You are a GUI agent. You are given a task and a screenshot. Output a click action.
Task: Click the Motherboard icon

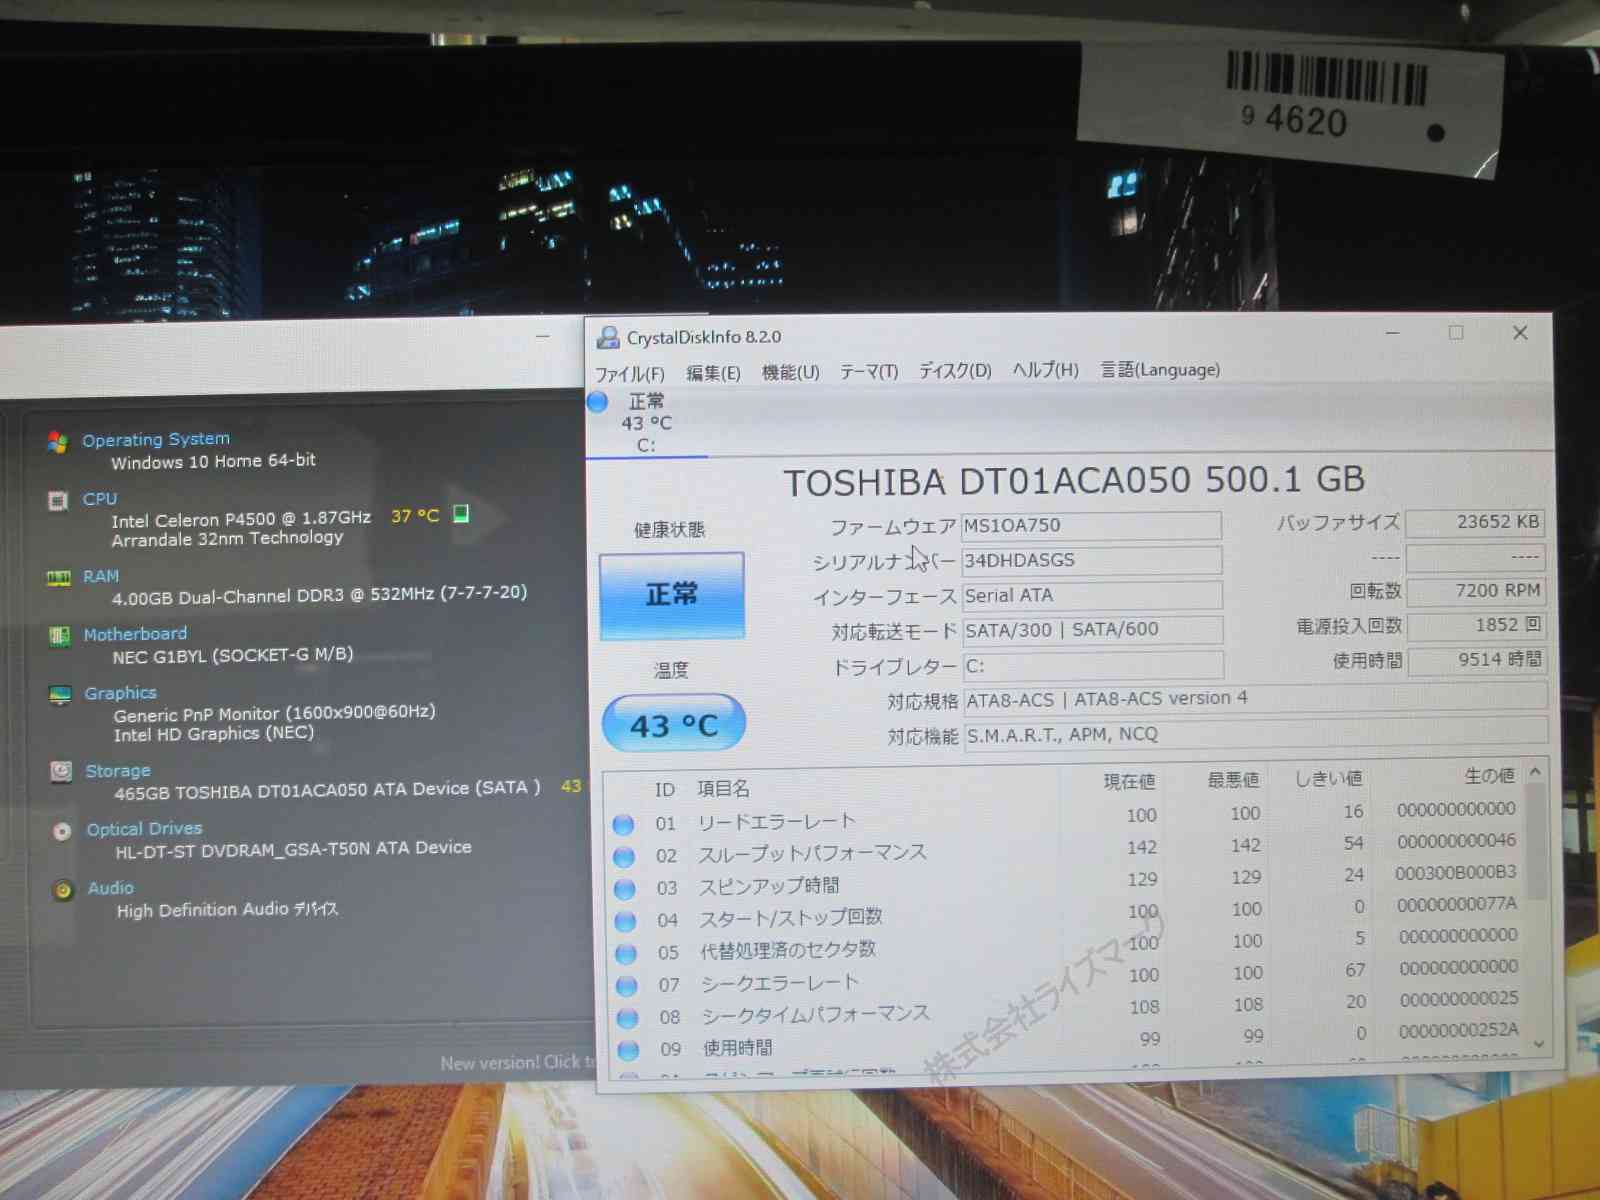[x=60, y=635]
